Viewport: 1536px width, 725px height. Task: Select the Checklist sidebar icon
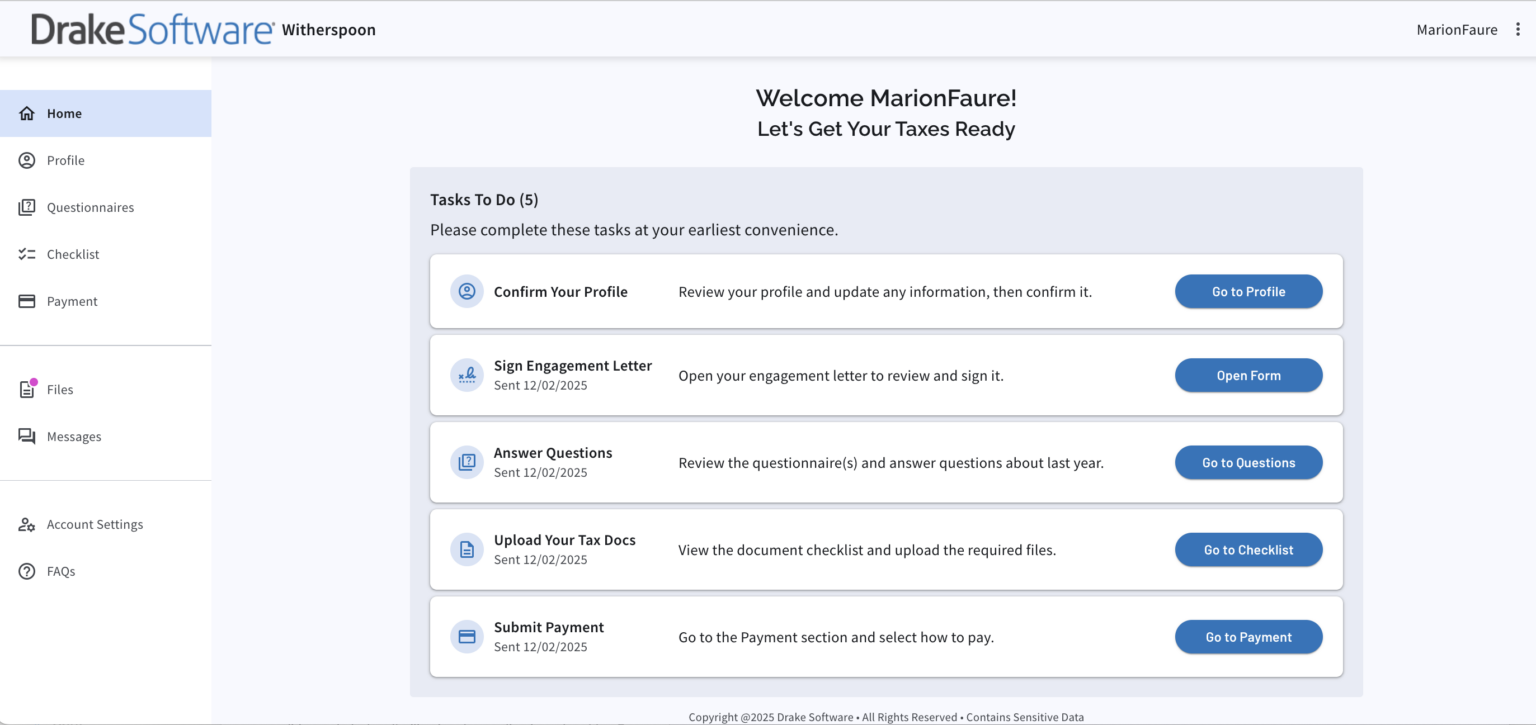pyautogui.click(x=28, y=254)
